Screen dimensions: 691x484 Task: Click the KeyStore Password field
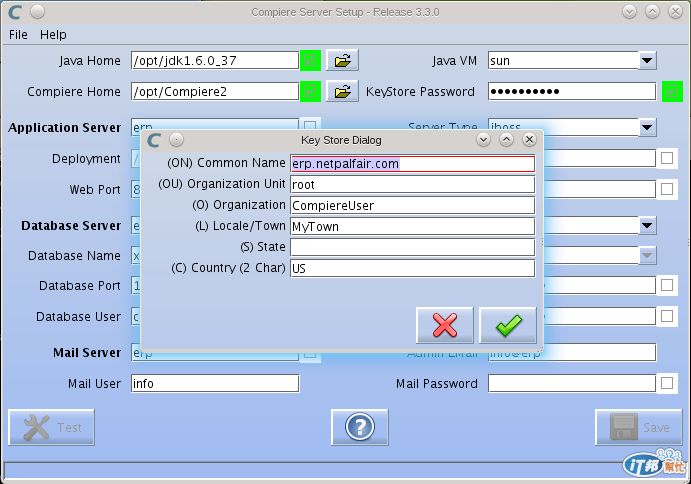click(572, 91)
